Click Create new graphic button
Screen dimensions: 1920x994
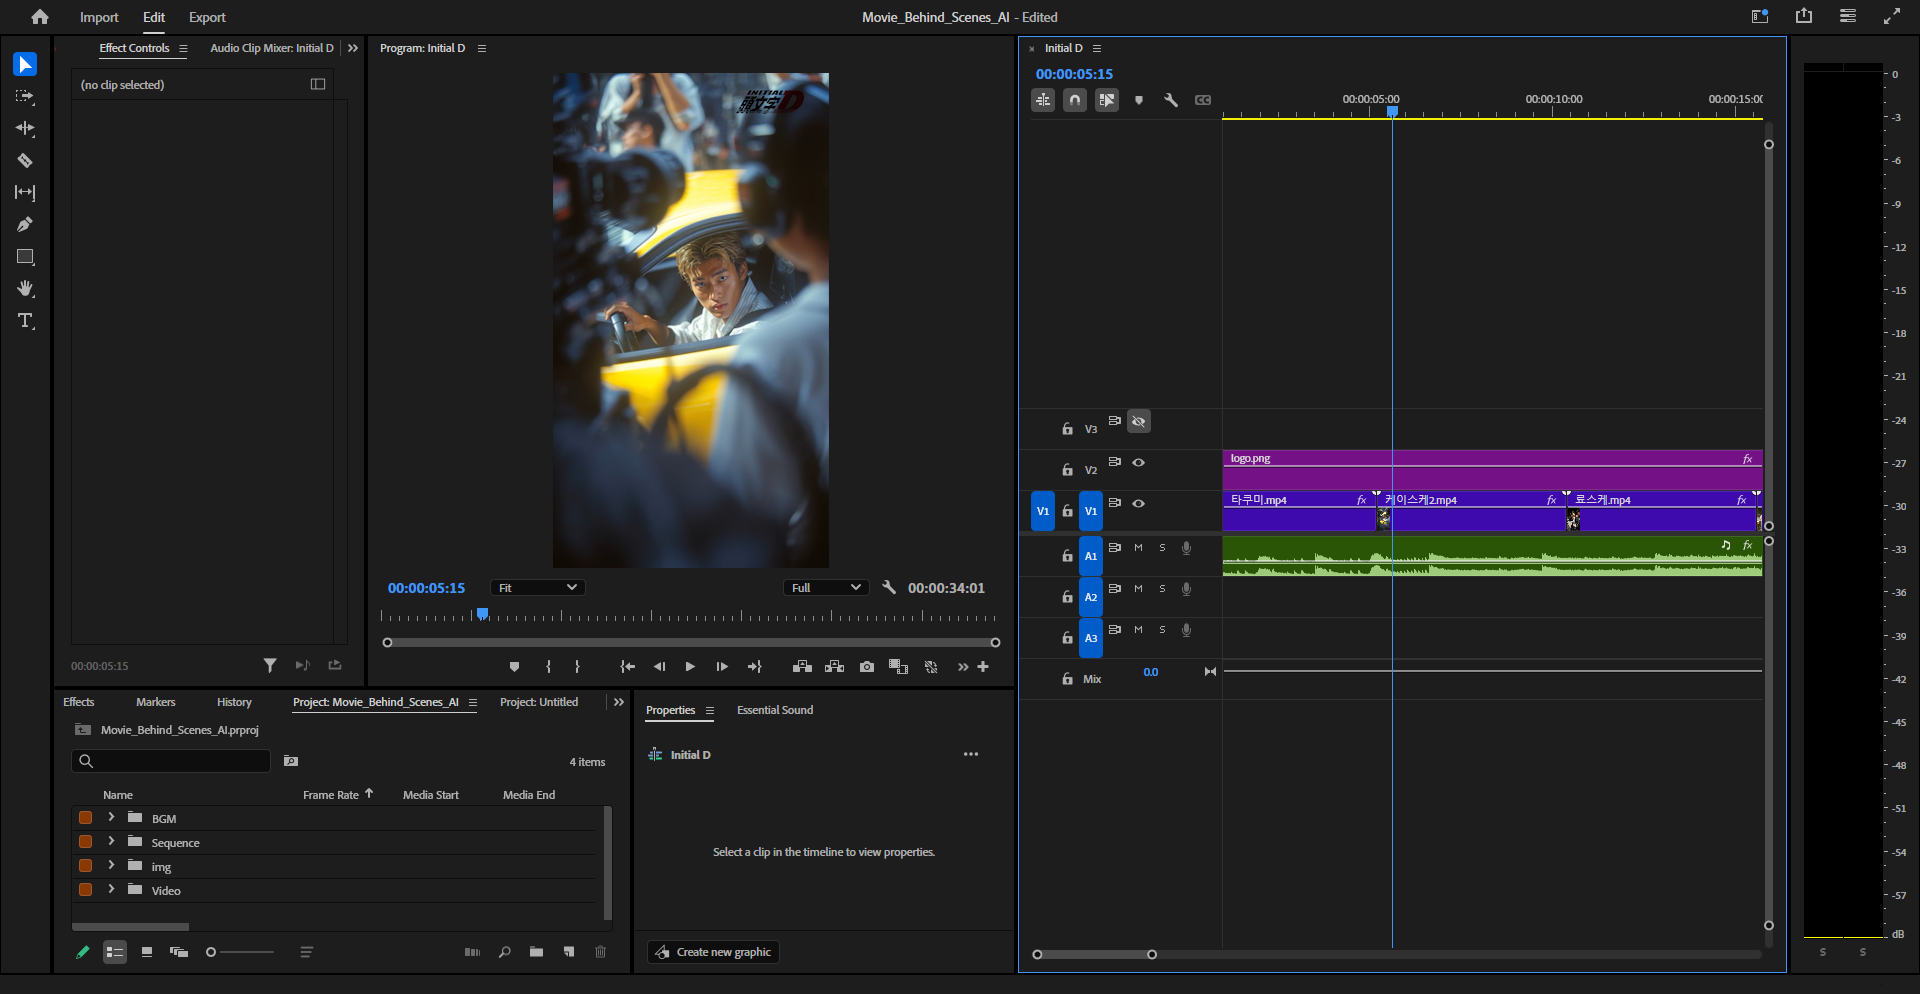coord(713,952)
